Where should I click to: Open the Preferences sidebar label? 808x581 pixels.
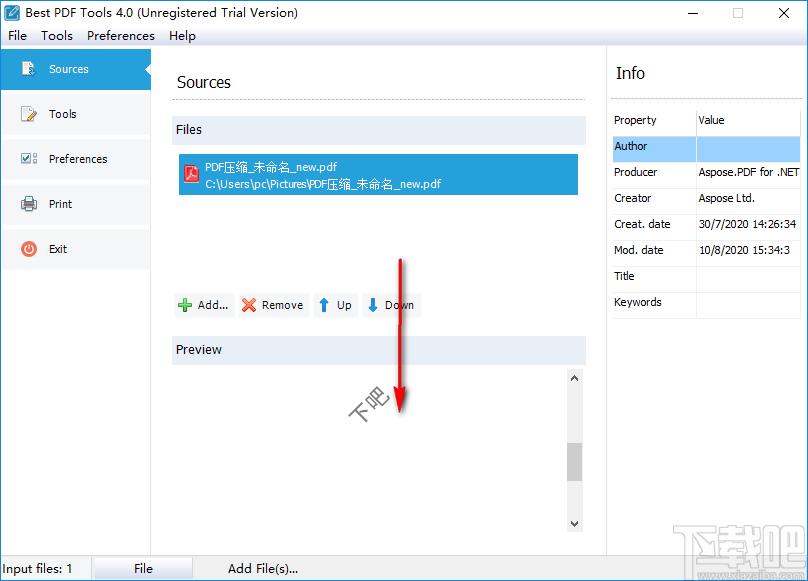pyautogui.click(x=78, y=159)
